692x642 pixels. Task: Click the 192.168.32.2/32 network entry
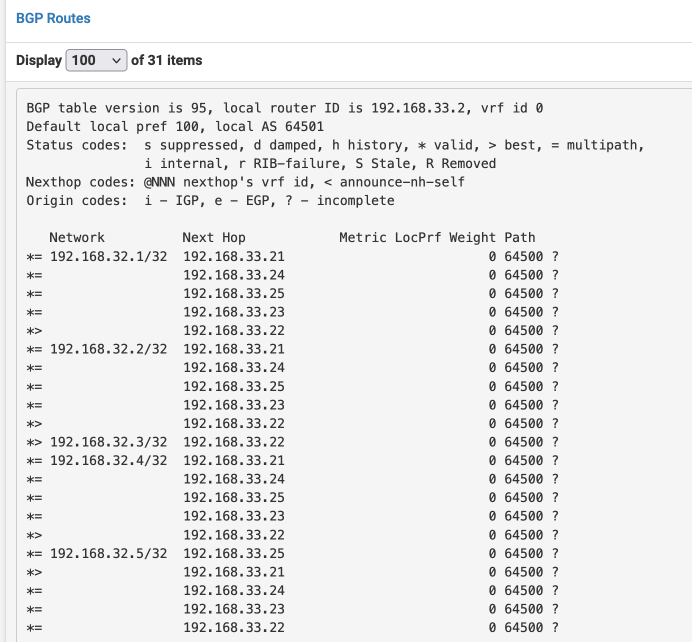pyautogui.click(x=109, y=349)
